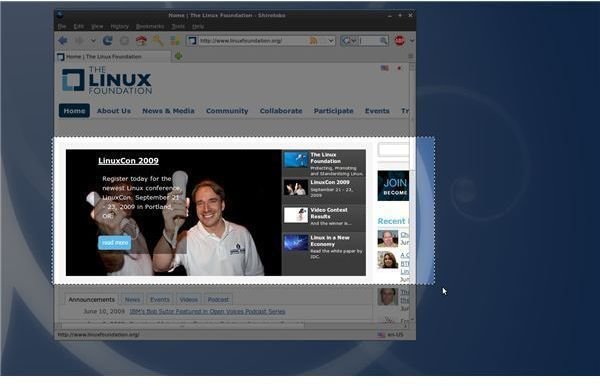This screenshot has height=386, width=600.
Task: Open the Events navigation item
Action: (377, 111)
